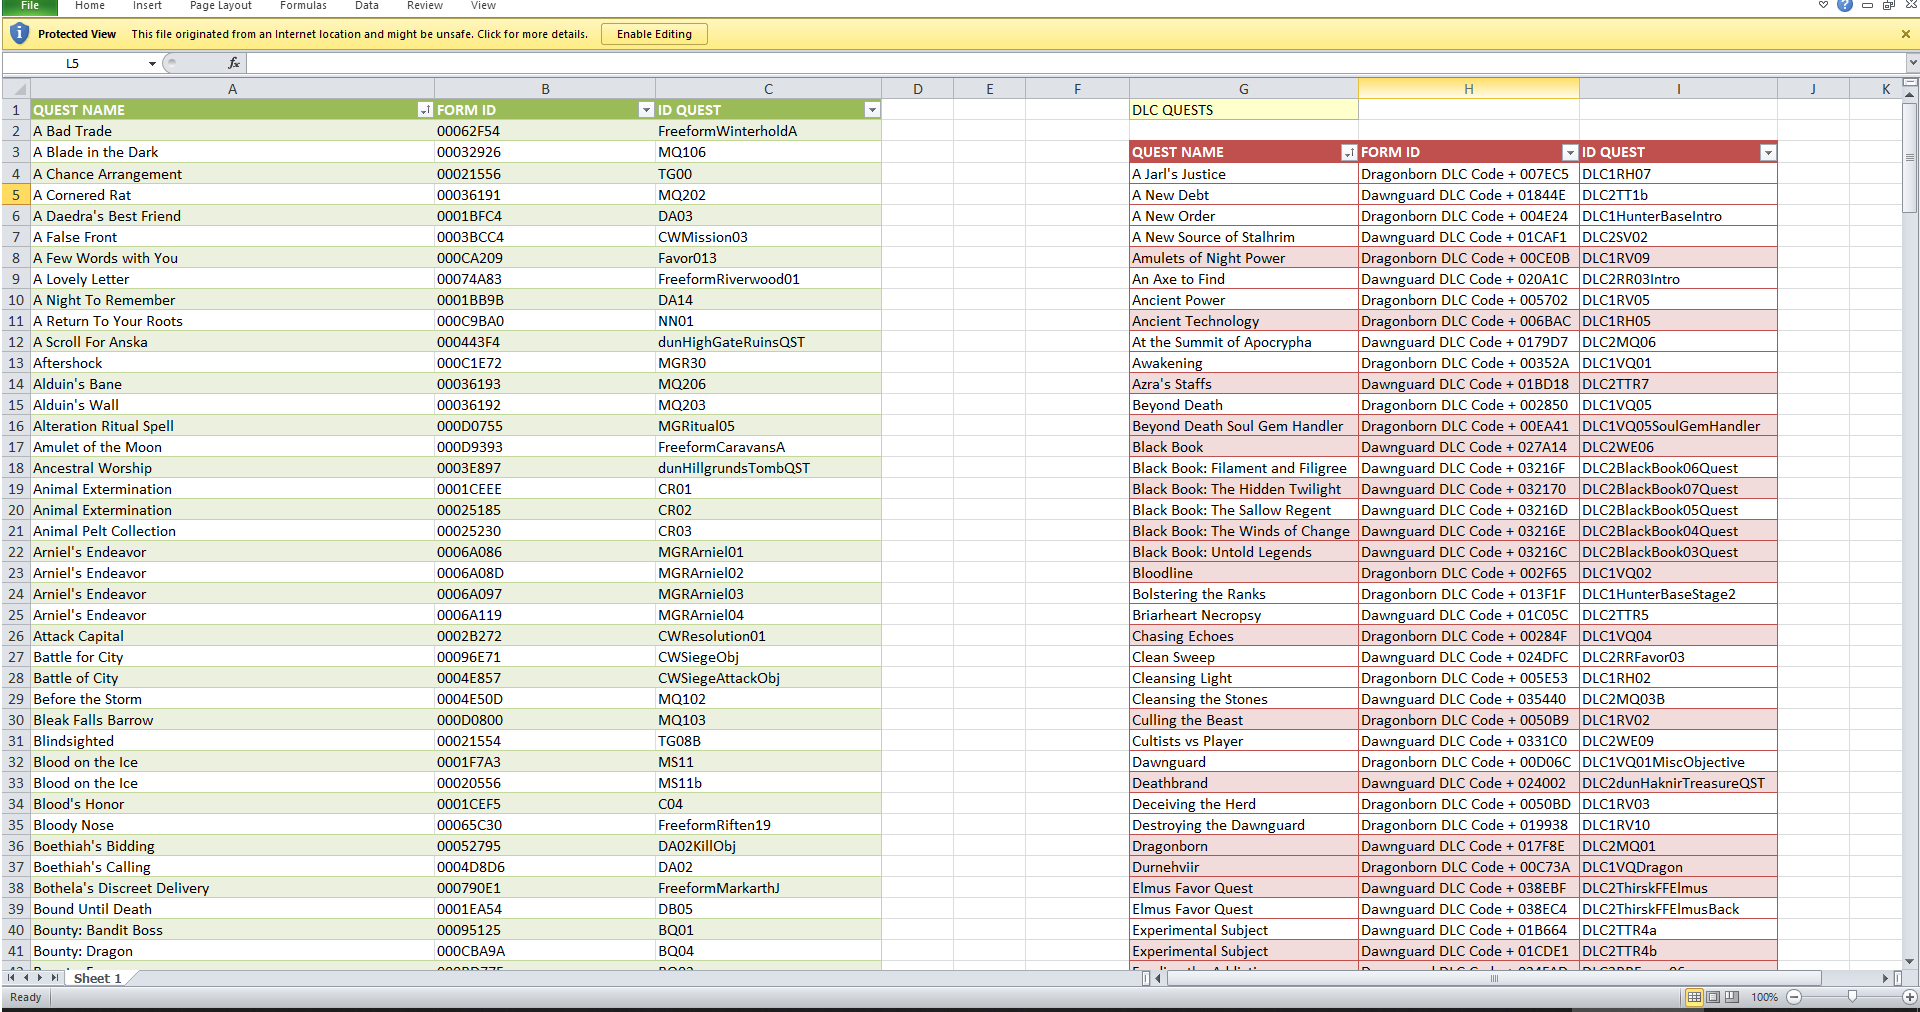Expand the Name Box dropdown

tap(152, 63)
